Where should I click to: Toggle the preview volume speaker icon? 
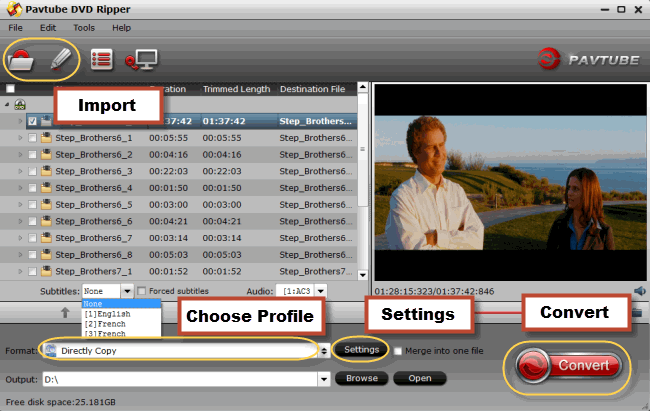(x=640, y=291)
